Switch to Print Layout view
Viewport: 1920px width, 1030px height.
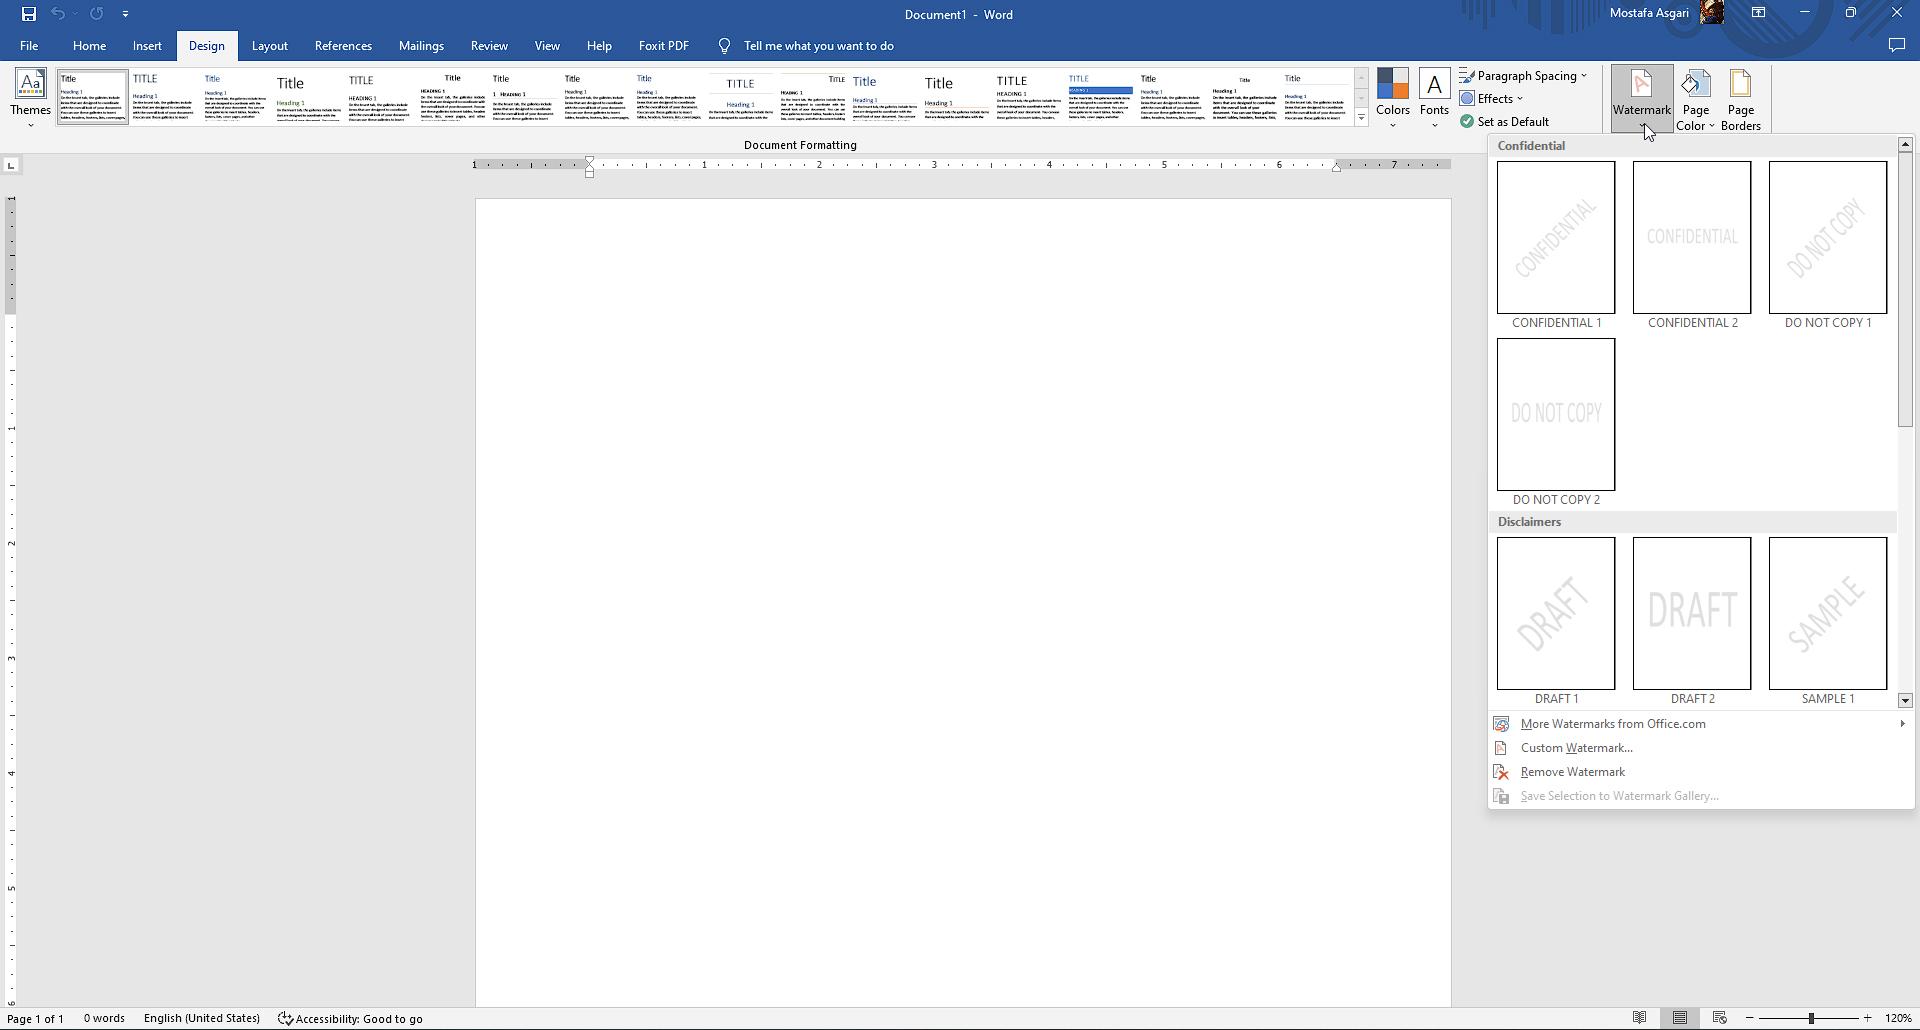click(1680, 1018)
